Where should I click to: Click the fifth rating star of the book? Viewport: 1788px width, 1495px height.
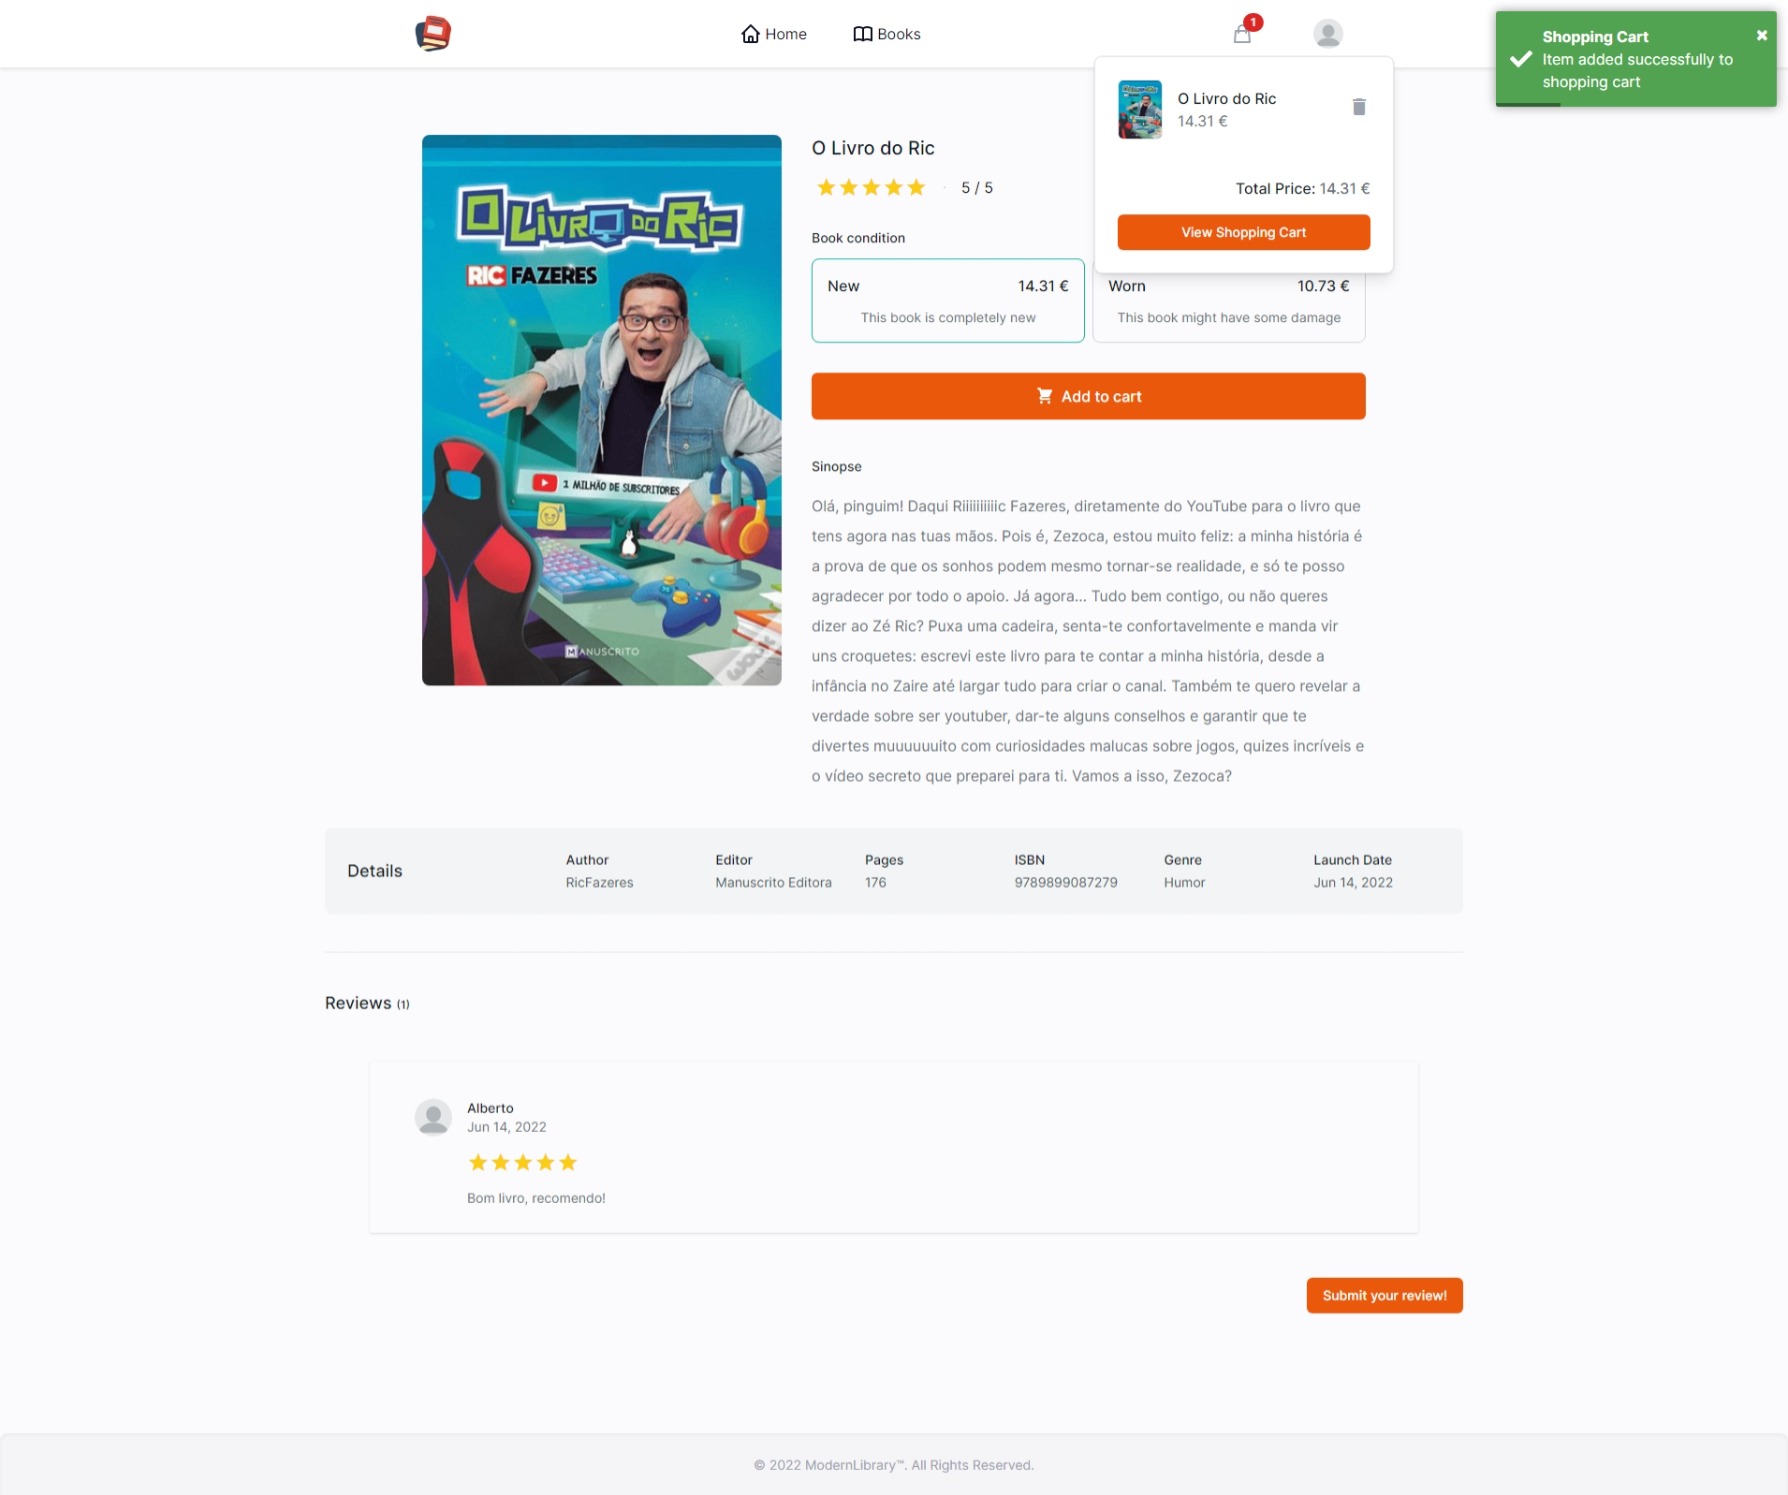(x=916, y=187)
